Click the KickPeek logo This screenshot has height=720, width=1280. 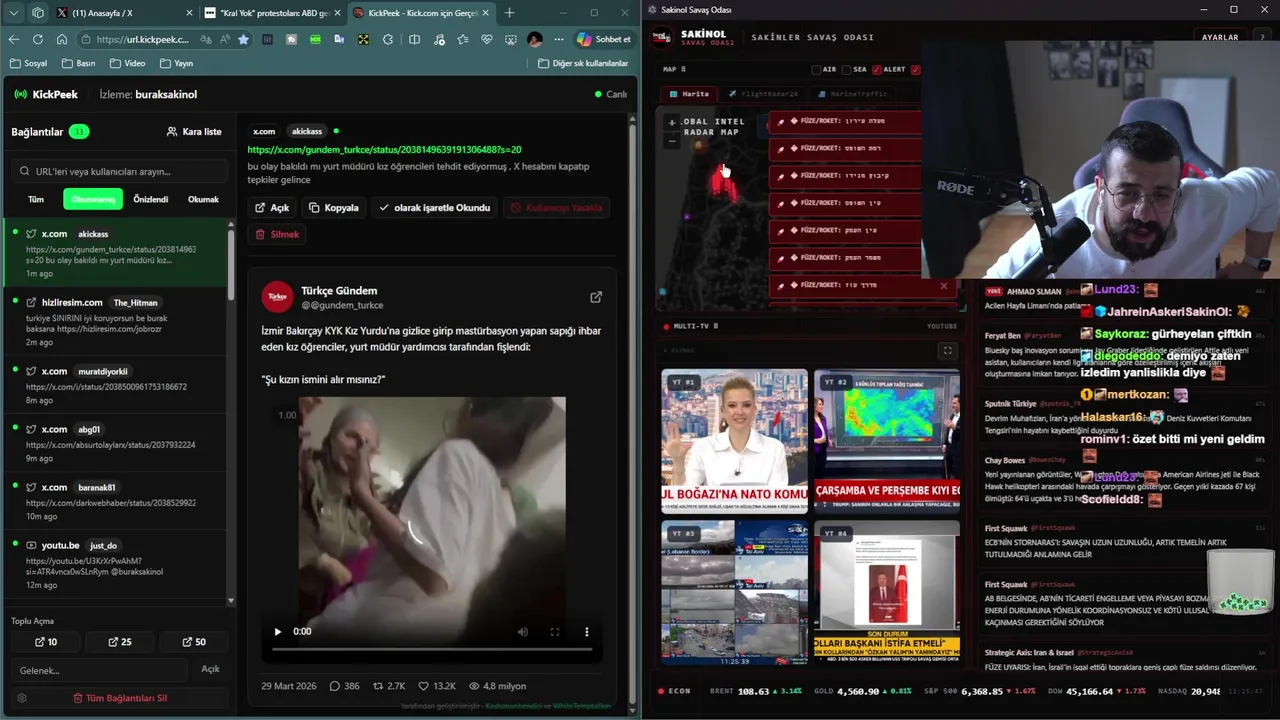pos(45,94)
